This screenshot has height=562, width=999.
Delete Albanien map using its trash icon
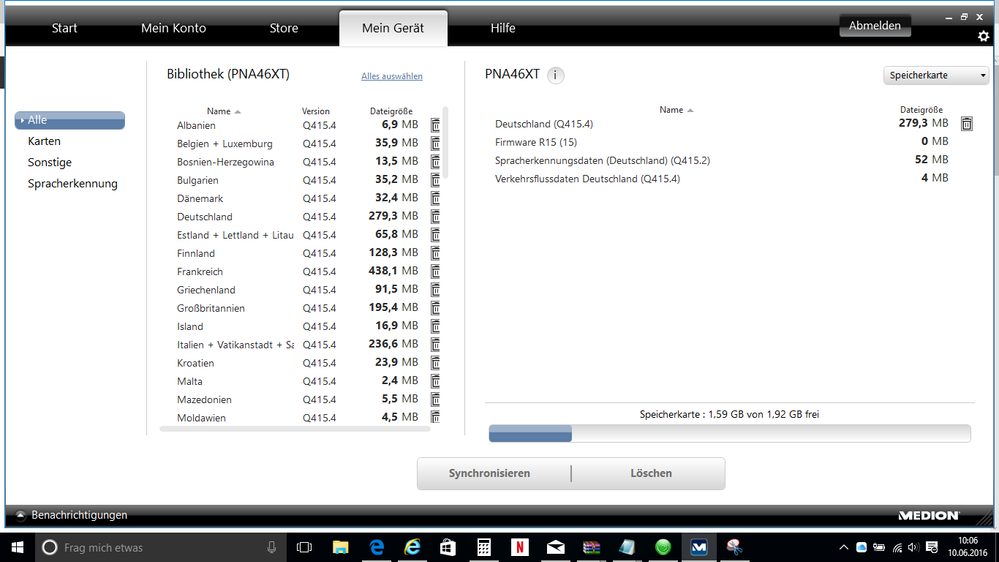435,125
